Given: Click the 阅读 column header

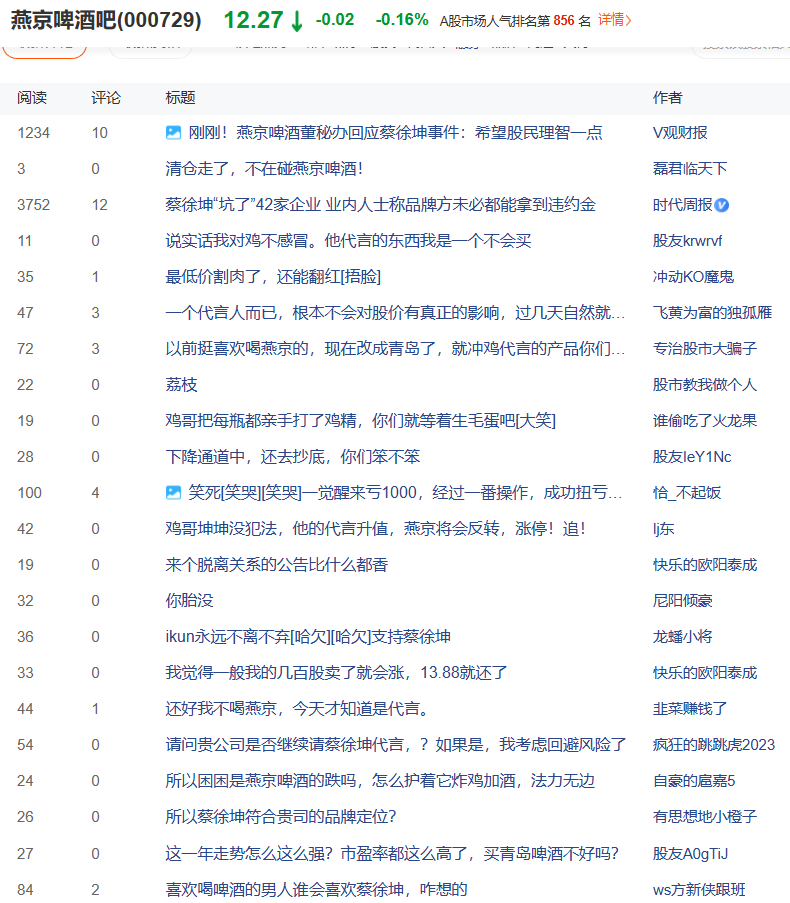Looking at the screenshot, I should click(32, 98).
